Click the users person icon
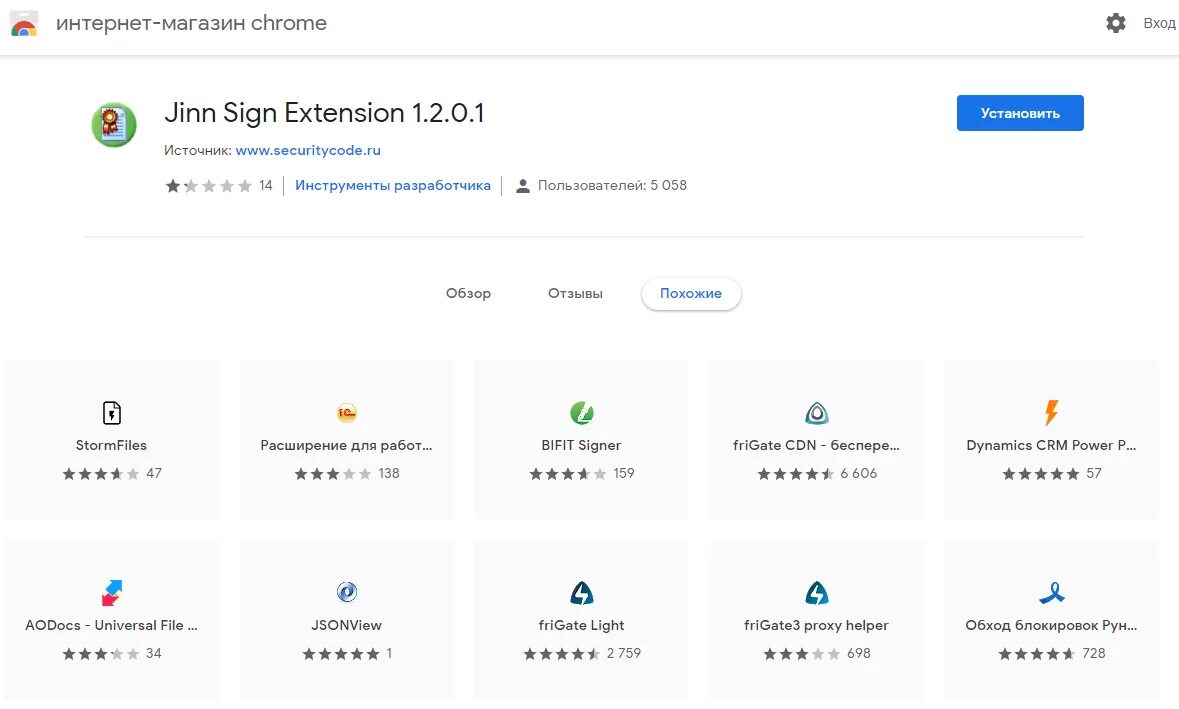 coord(523,186)
